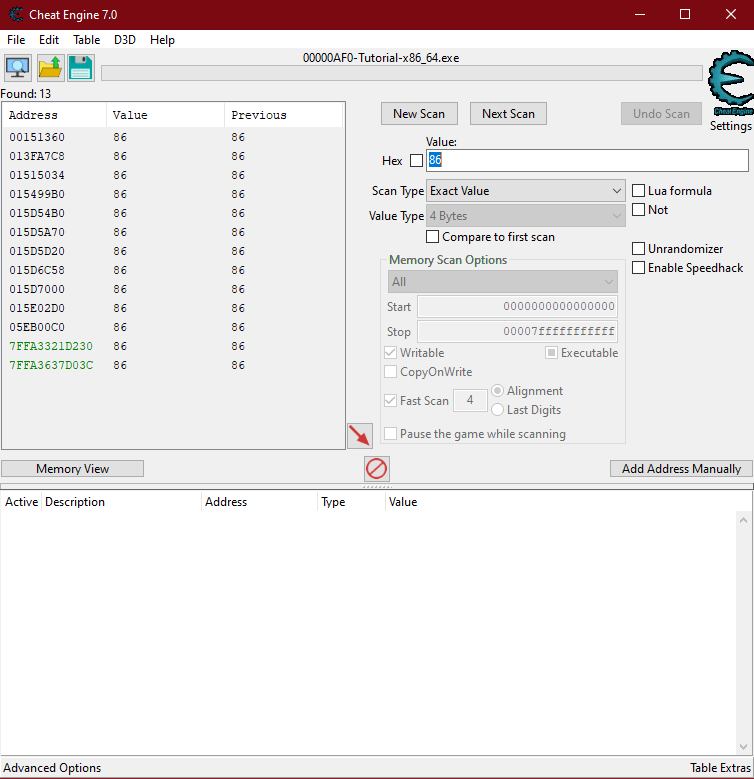
Task: Start a New Scan
Action: (x=419, y=114)
